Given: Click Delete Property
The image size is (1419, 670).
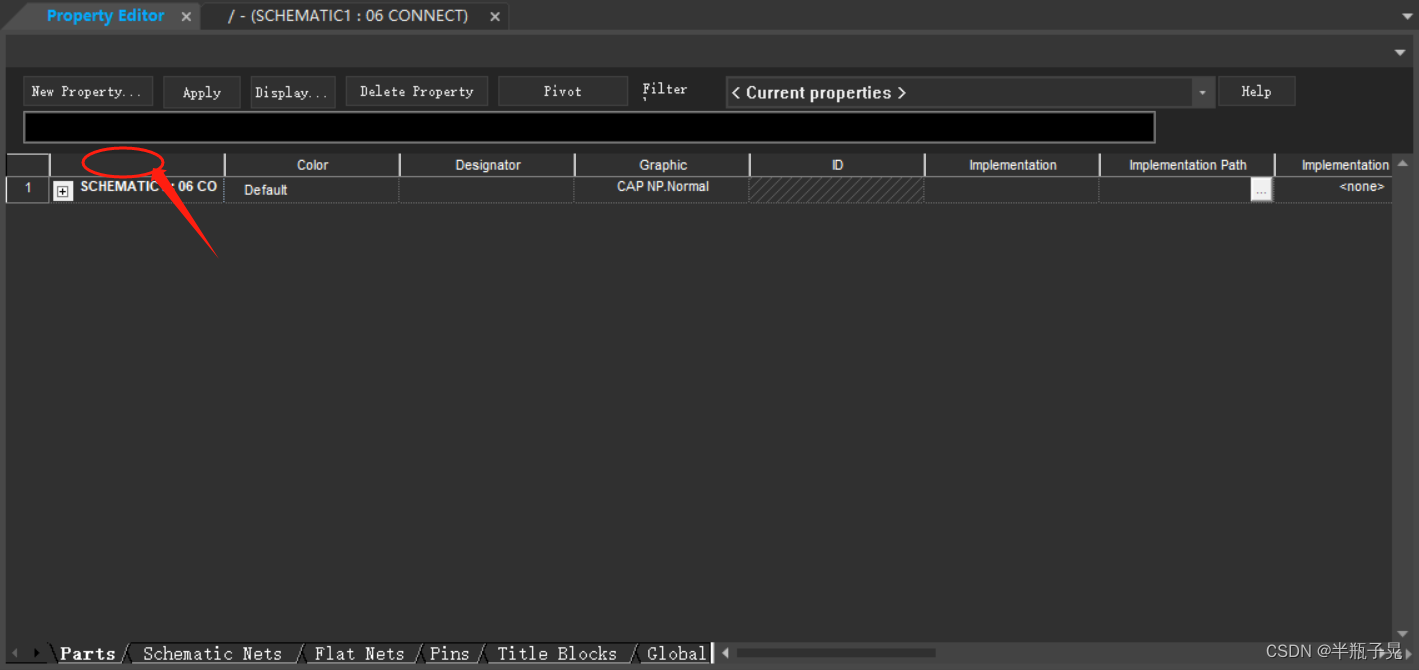Looking at the screenshot, I should (x=416, y=92).
